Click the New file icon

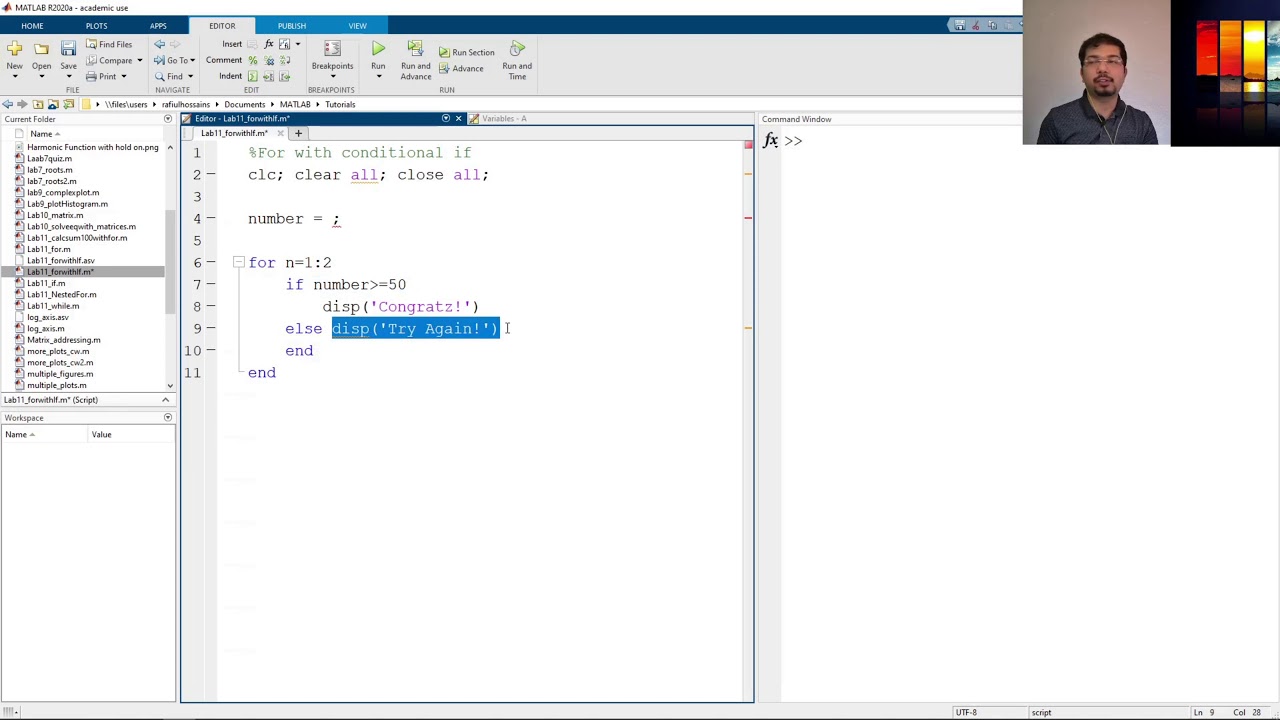click(x=14, y=49)
